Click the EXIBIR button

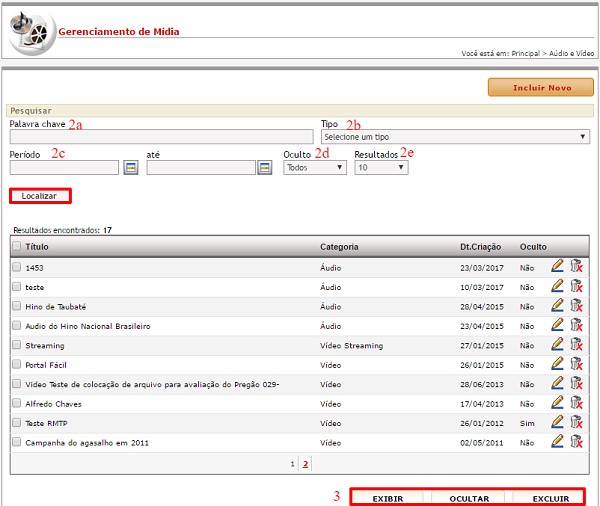tap(388, 499)
